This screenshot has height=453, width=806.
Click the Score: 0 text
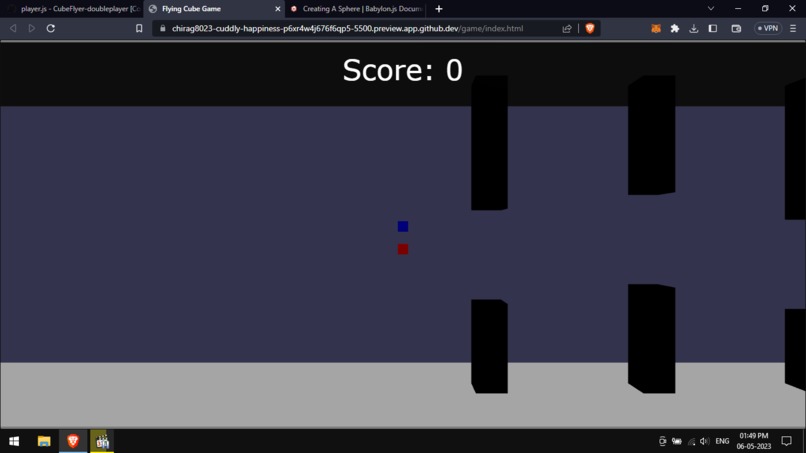coord(402,70)
